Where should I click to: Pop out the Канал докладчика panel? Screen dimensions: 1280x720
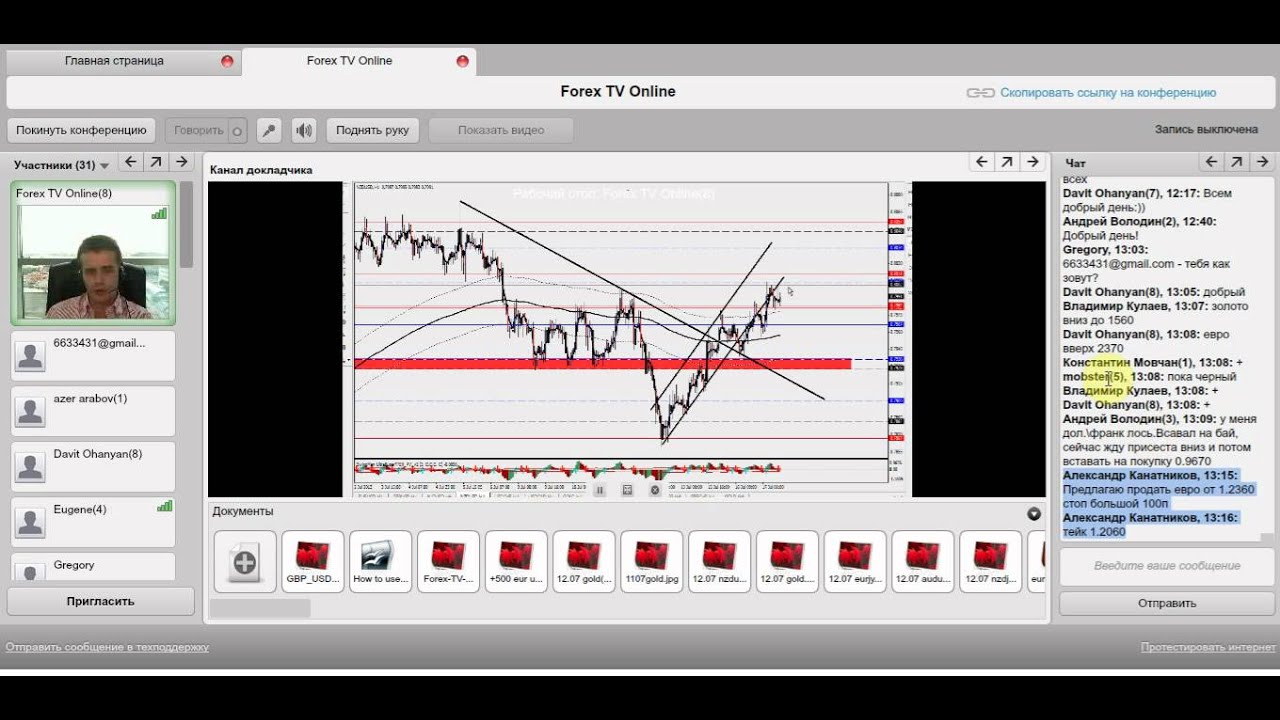pyautogui.click(x=1007, y=162)
